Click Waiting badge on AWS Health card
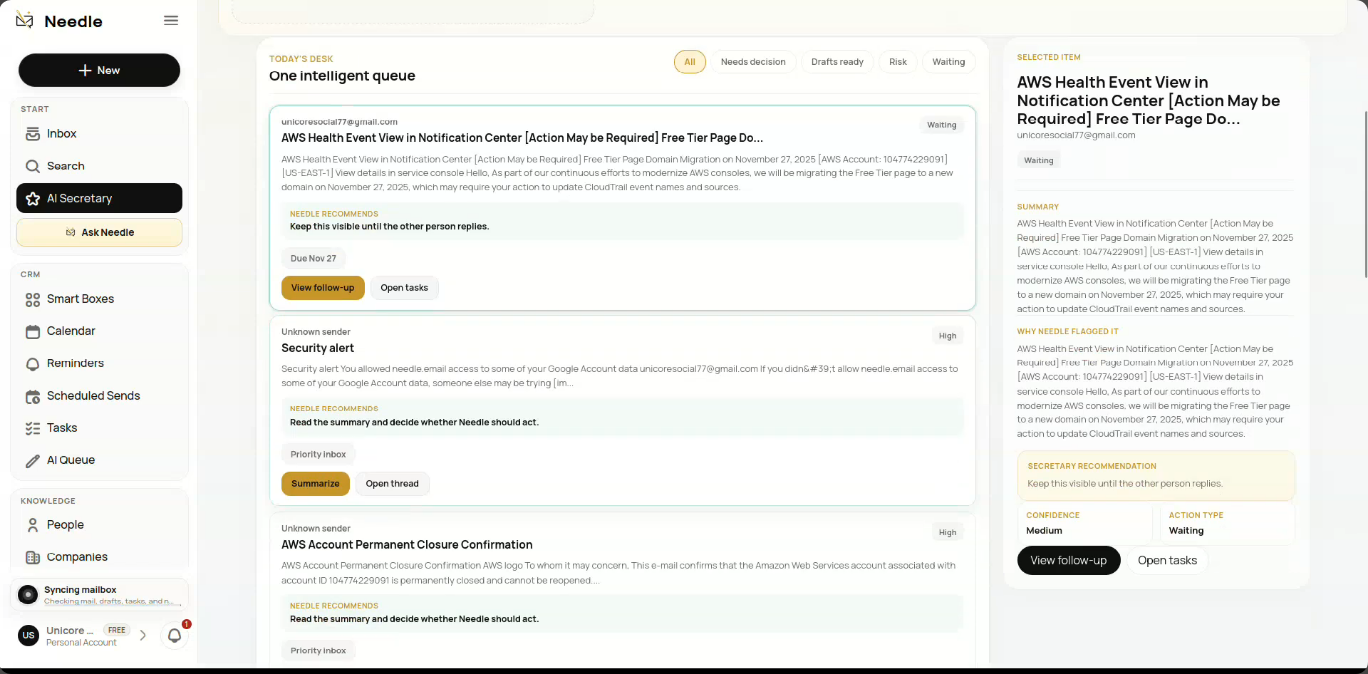 (x=942, y=125)
